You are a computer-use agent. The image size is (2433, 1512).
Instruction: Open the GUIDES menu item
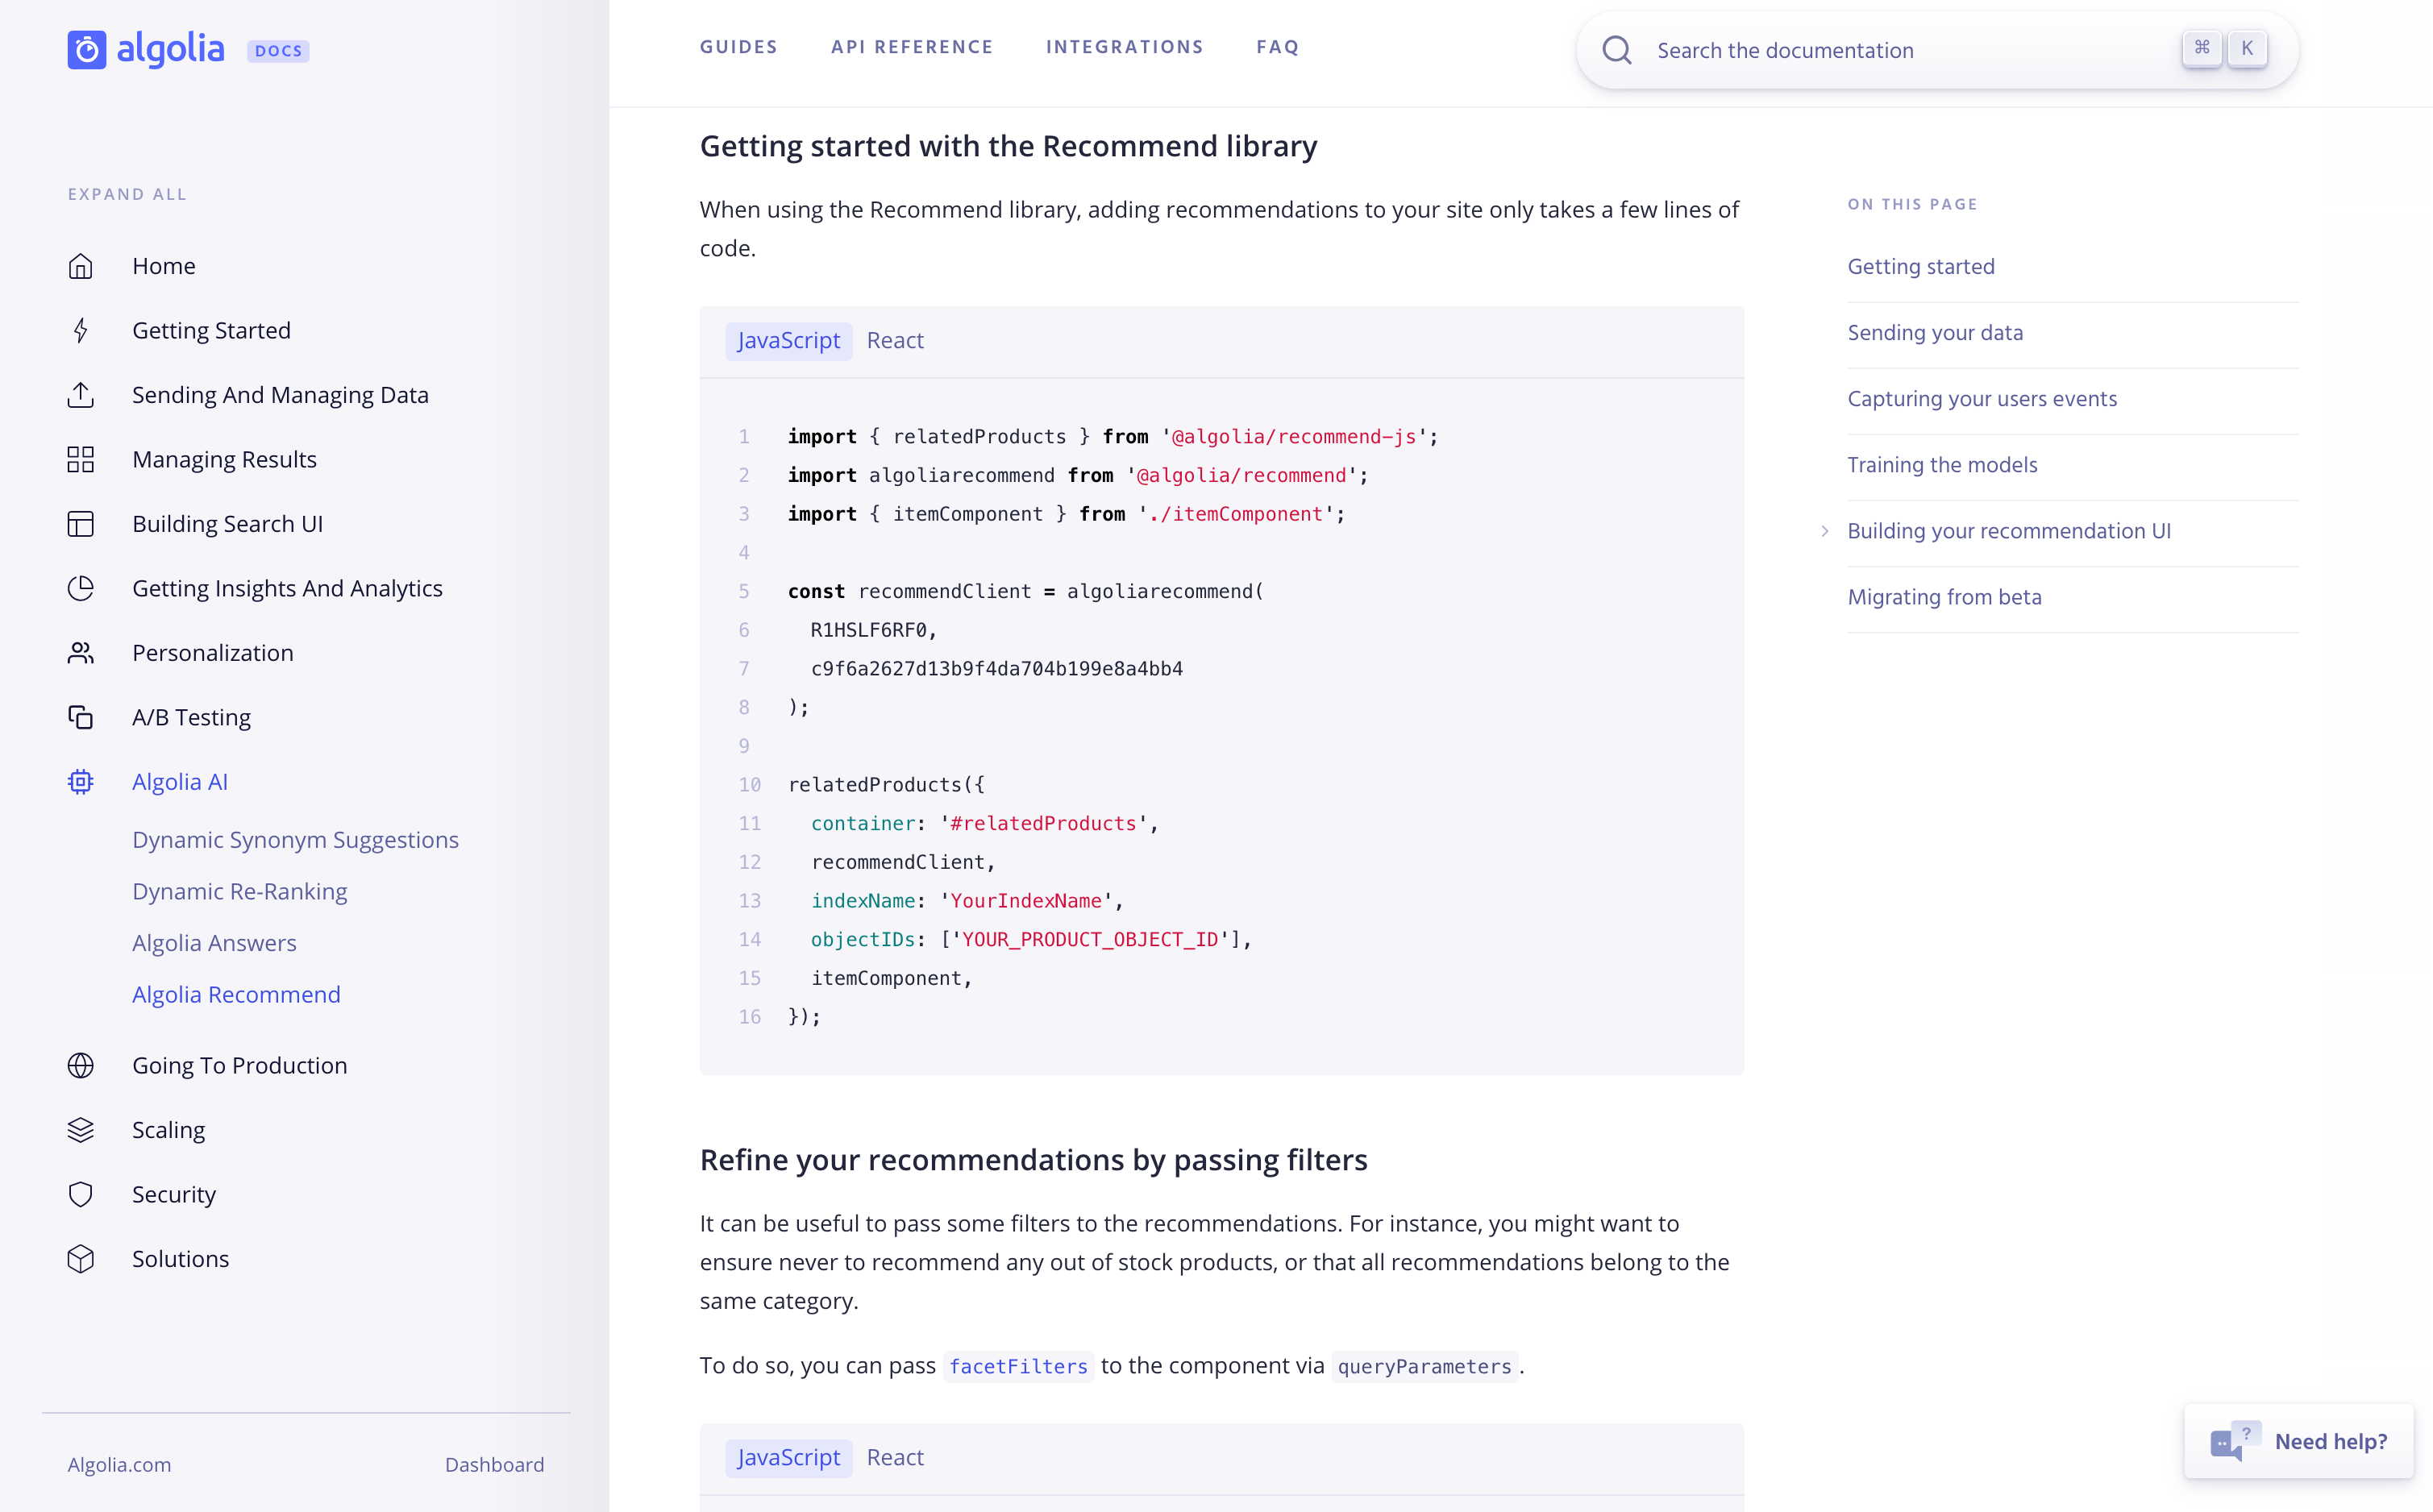point(738,47)
